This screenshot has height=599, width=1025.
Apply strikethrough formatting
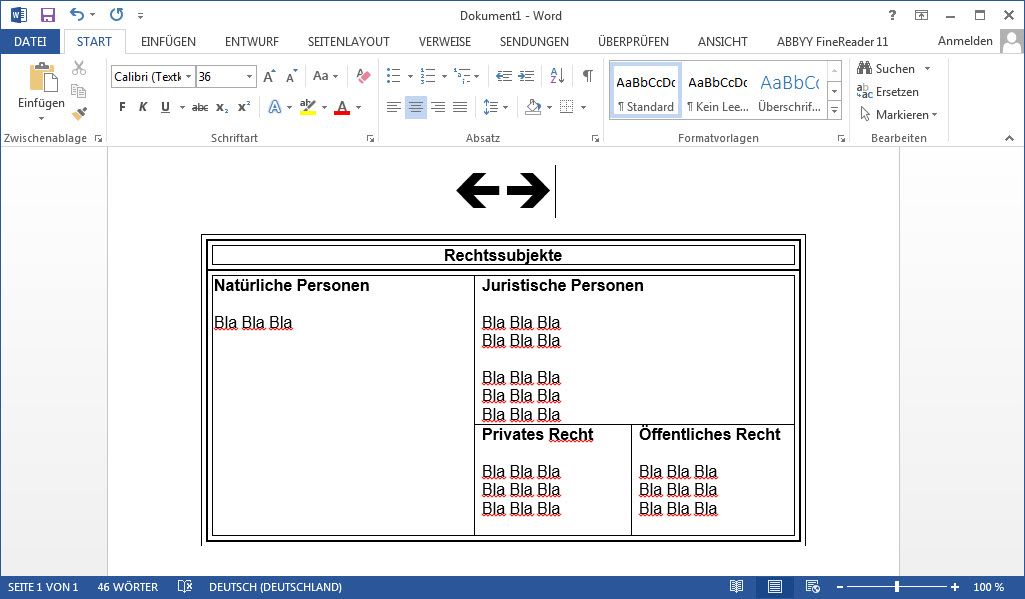(x=200, y=107)
